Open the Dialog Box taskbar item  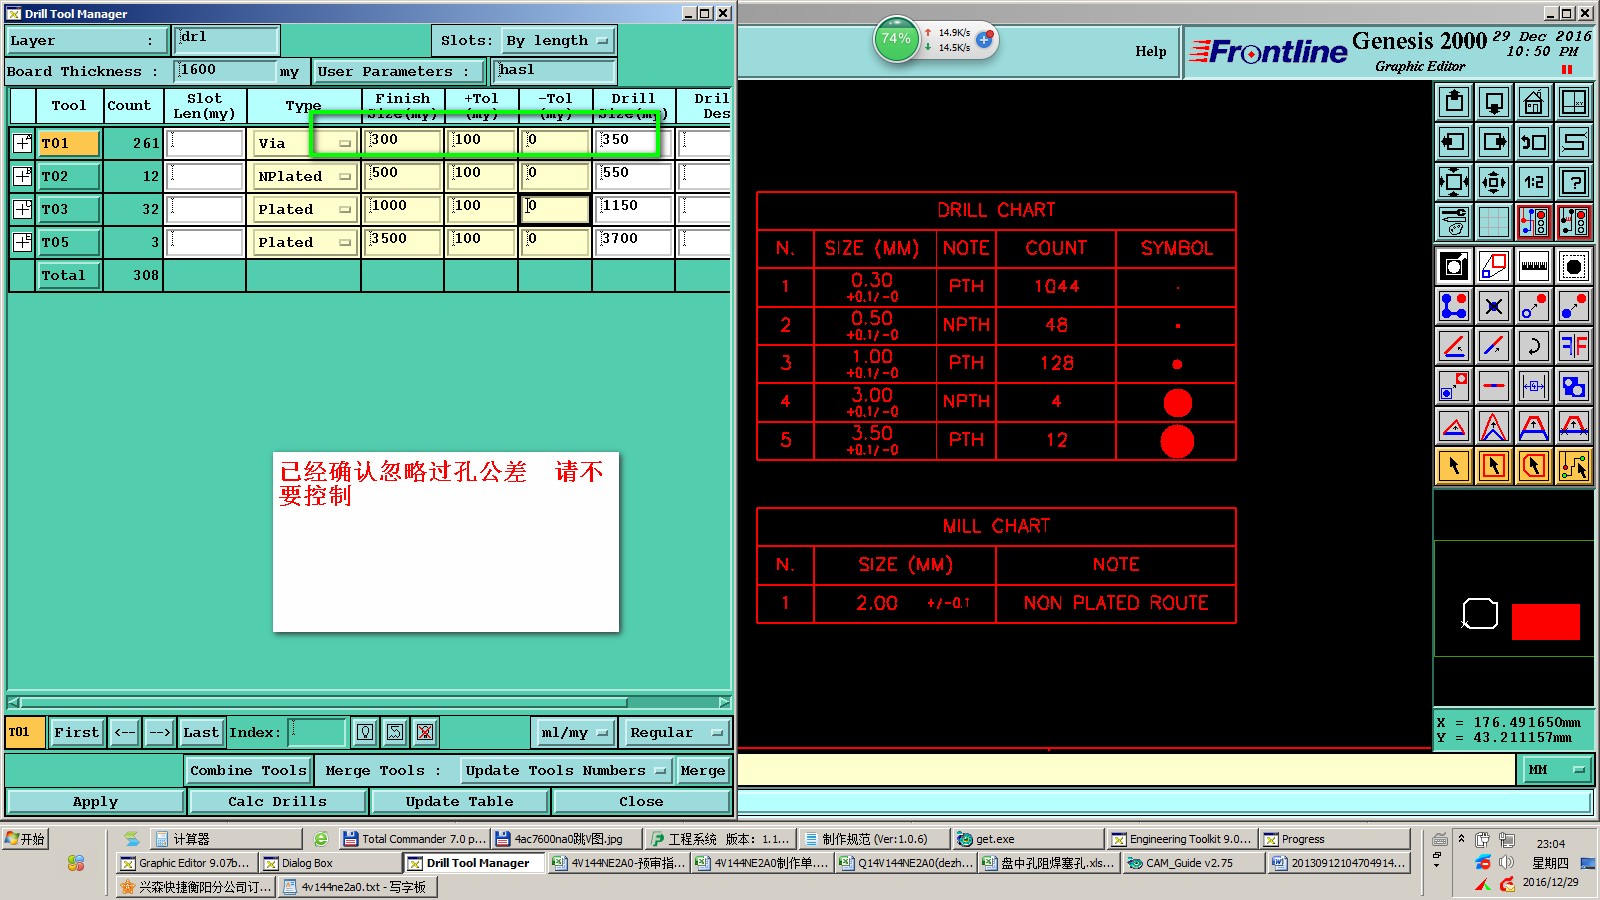point(329,863)
